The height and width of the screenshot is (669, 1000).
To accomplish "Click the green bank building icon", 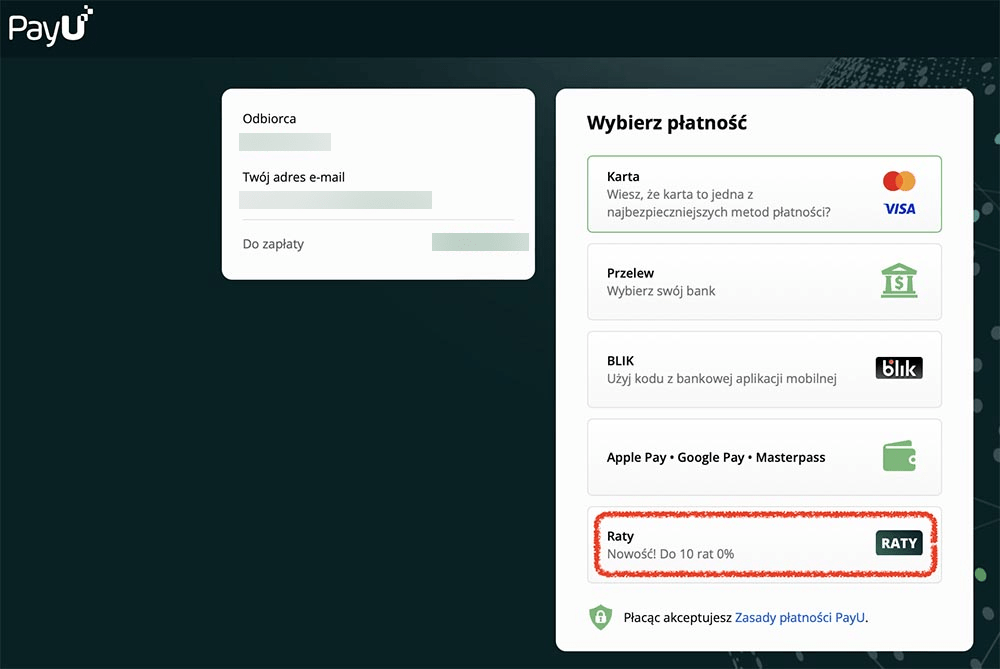I will pos(899,281).
